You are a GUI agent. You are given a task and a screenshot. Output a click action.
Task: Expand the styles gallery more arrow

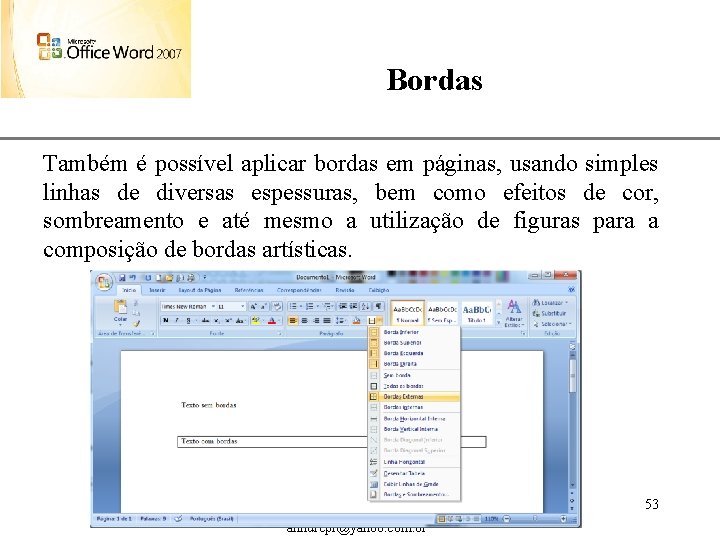(499, 322)
